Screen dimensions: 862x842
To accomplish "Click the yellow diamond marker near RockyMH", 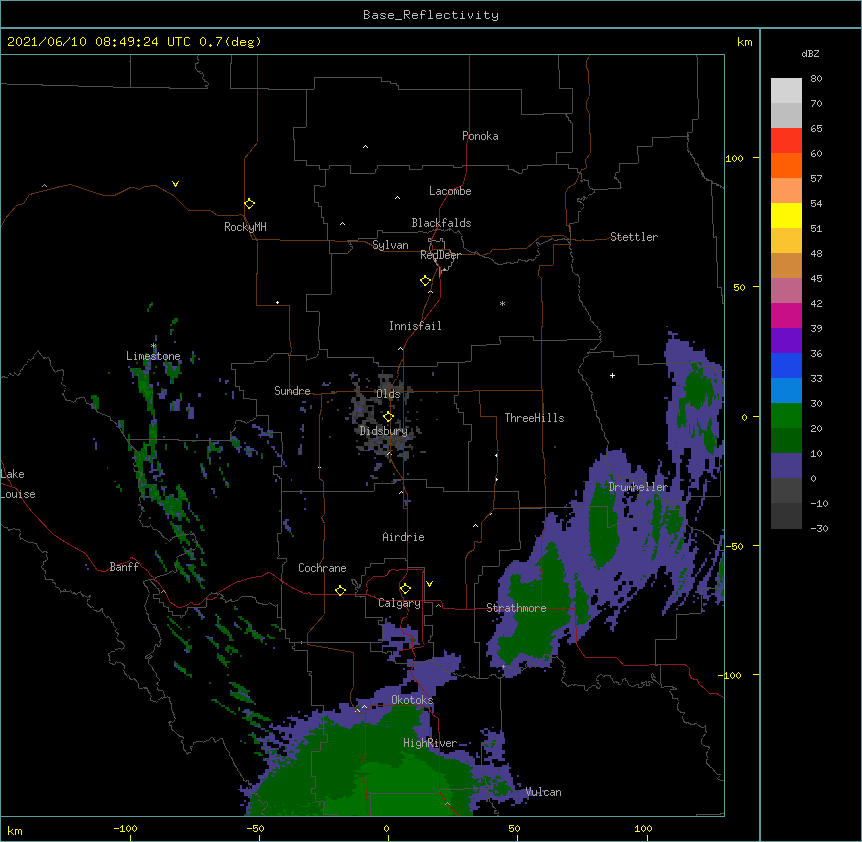I will coord(250,204).
